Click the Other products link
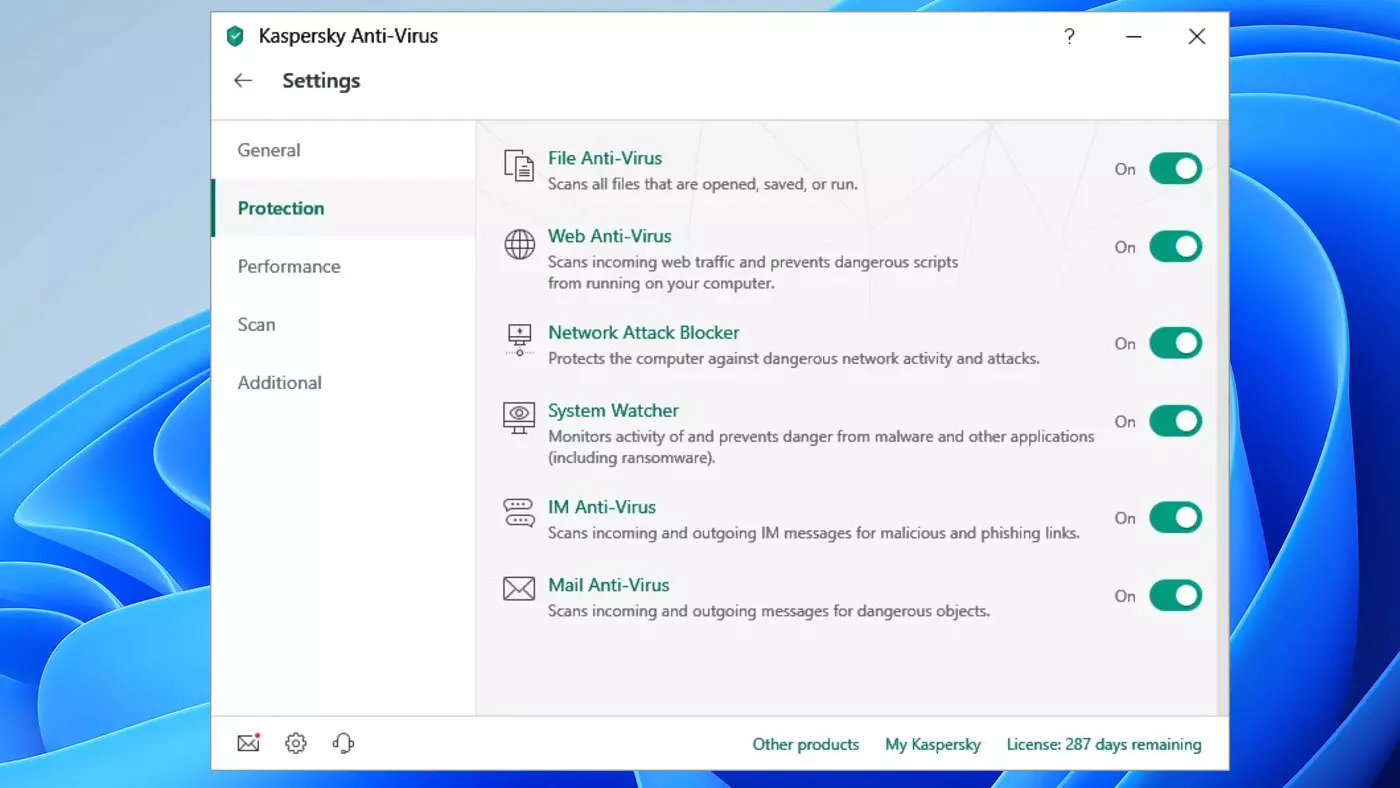This screenshot has height=788, width=1400. tap(806, 744)
